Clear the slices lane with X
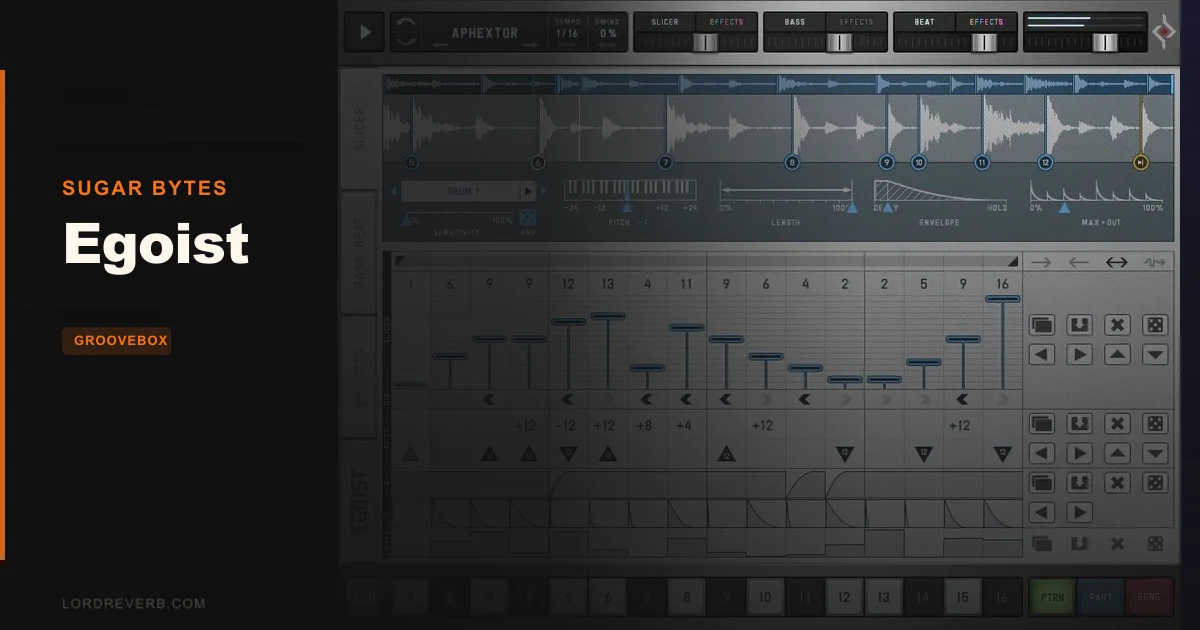The width and height of the screenshot is (1200, 630). (x=1117, y=325)
